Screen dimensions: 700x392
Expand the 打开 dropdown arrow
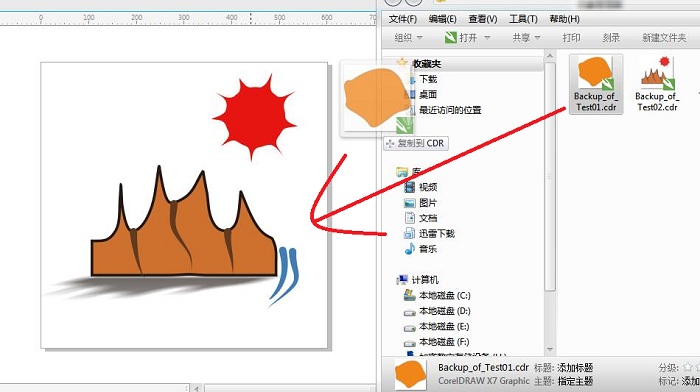pos(487,38)
